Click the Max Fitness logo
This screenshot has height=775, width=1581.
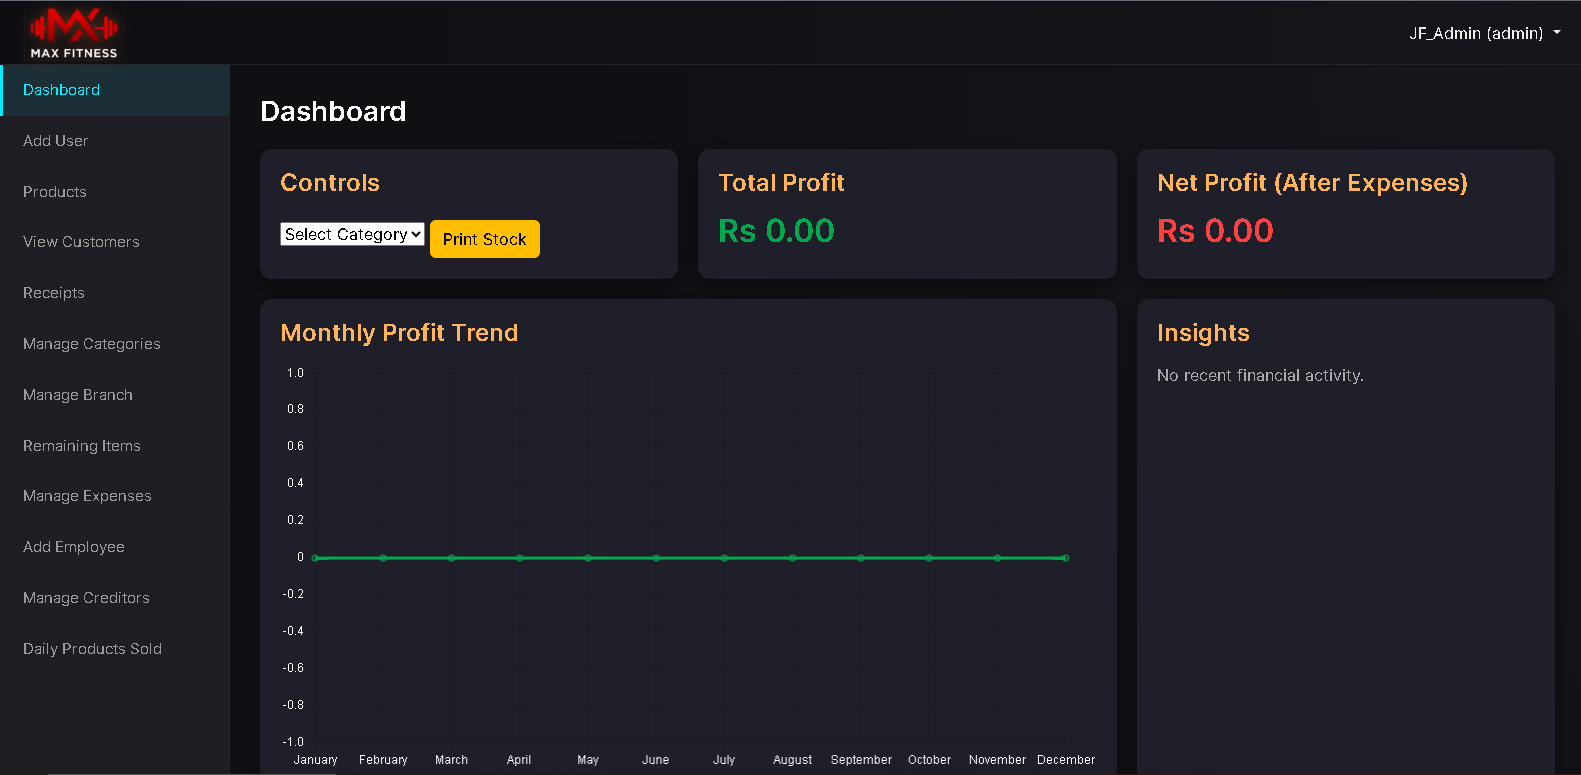point(73,33)
